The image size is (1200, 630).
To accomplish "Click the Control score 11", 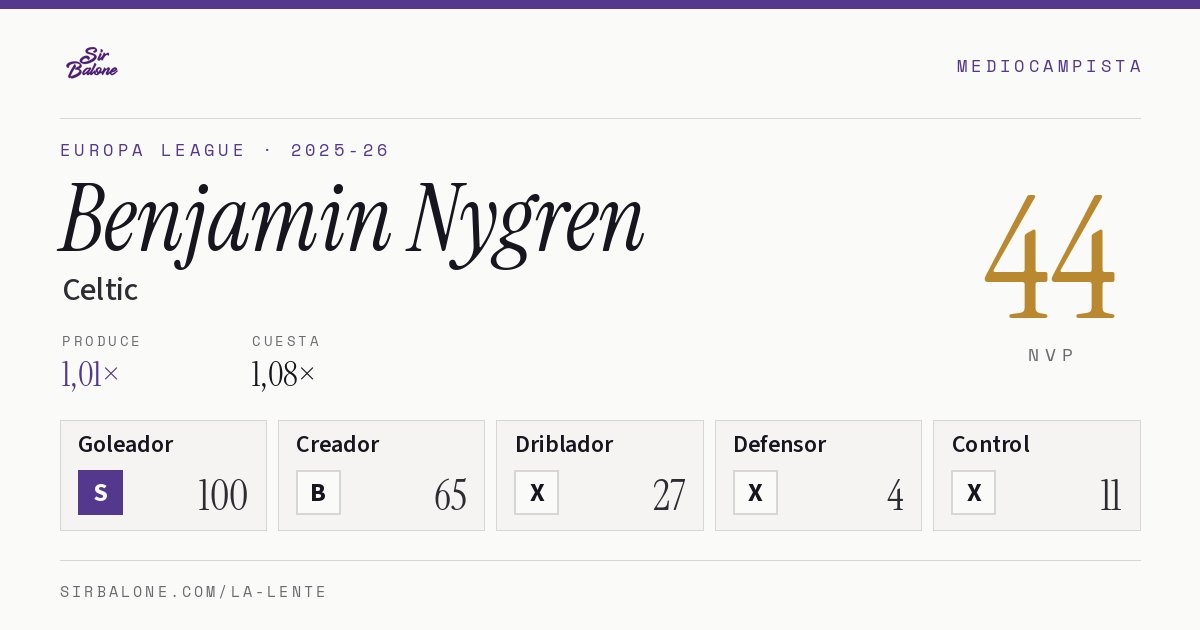I will tap(1111, 495).
